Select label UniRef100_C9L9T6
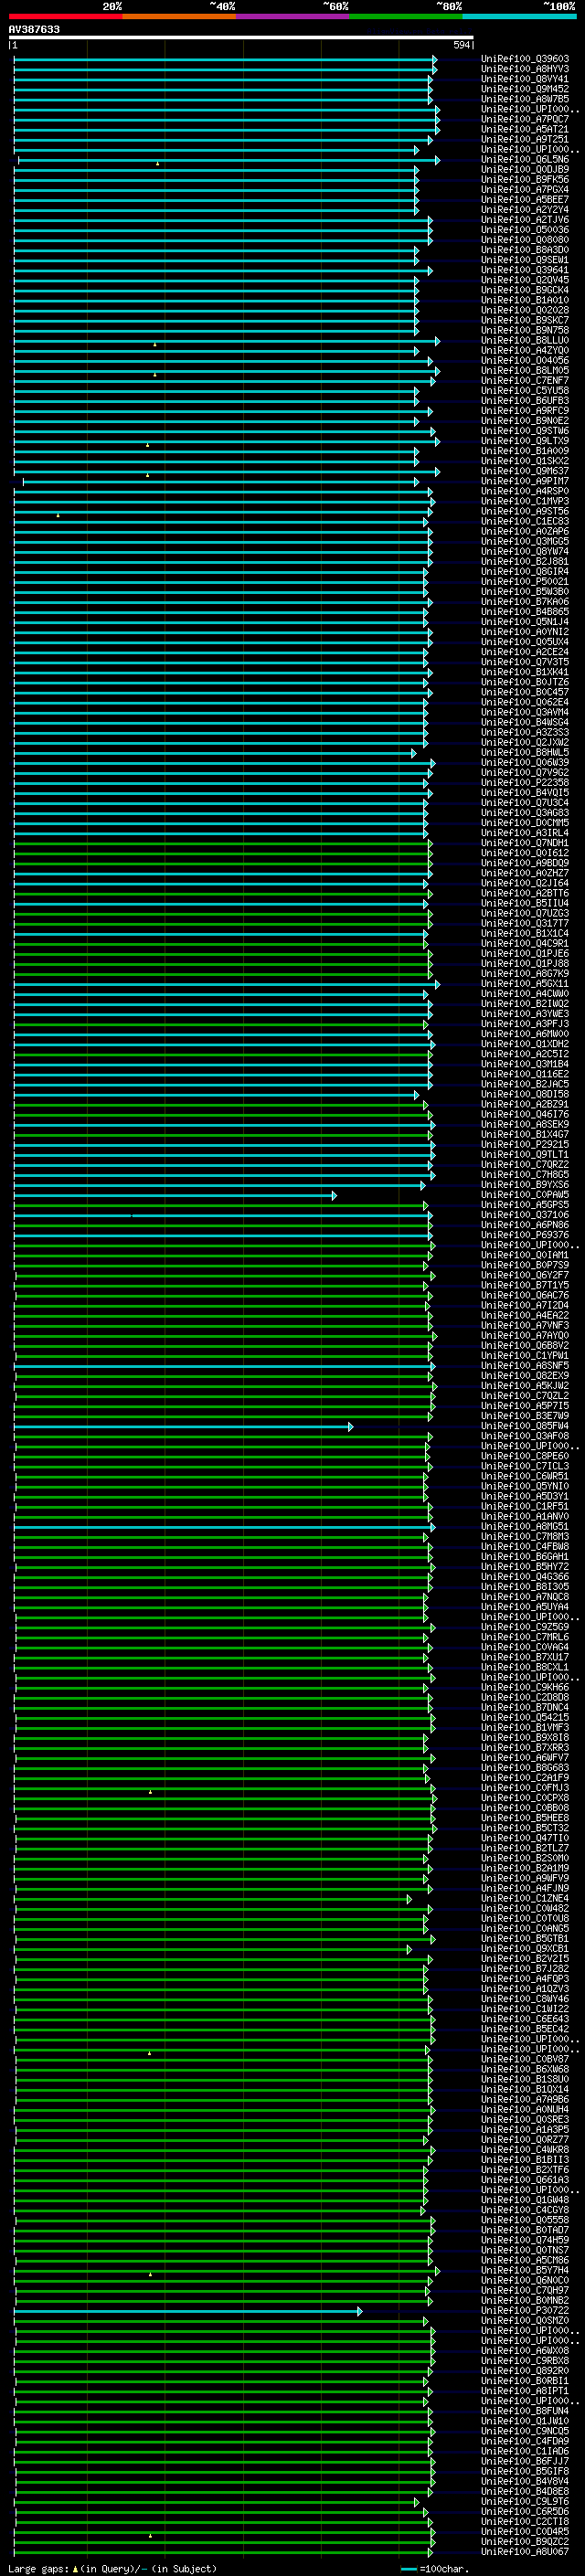585x2576 pixels. (525, 2501)
